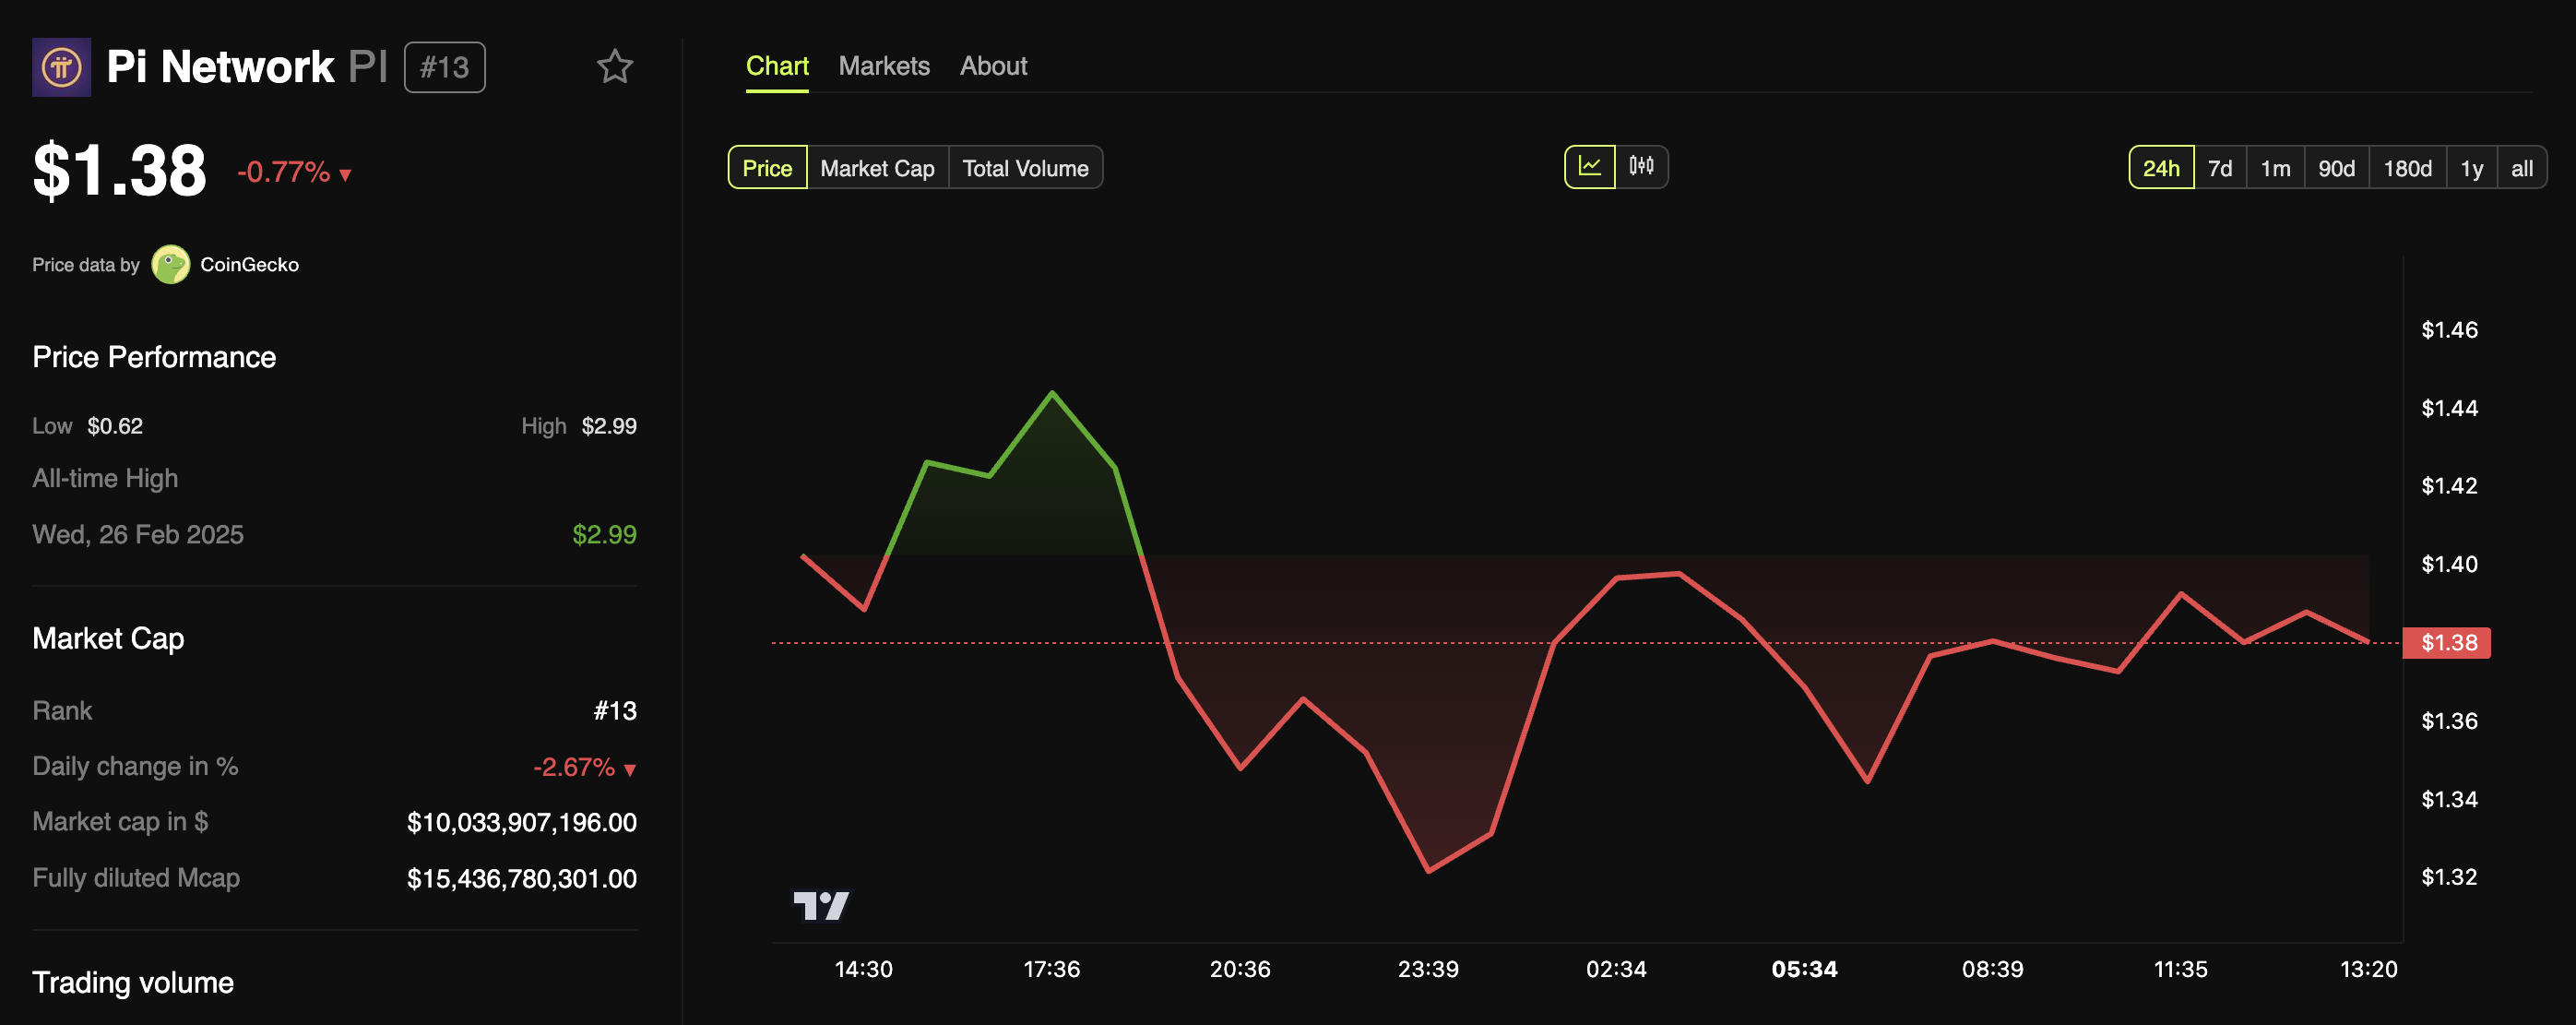Switch to candlestick chart view

(x=1641, y=167)
